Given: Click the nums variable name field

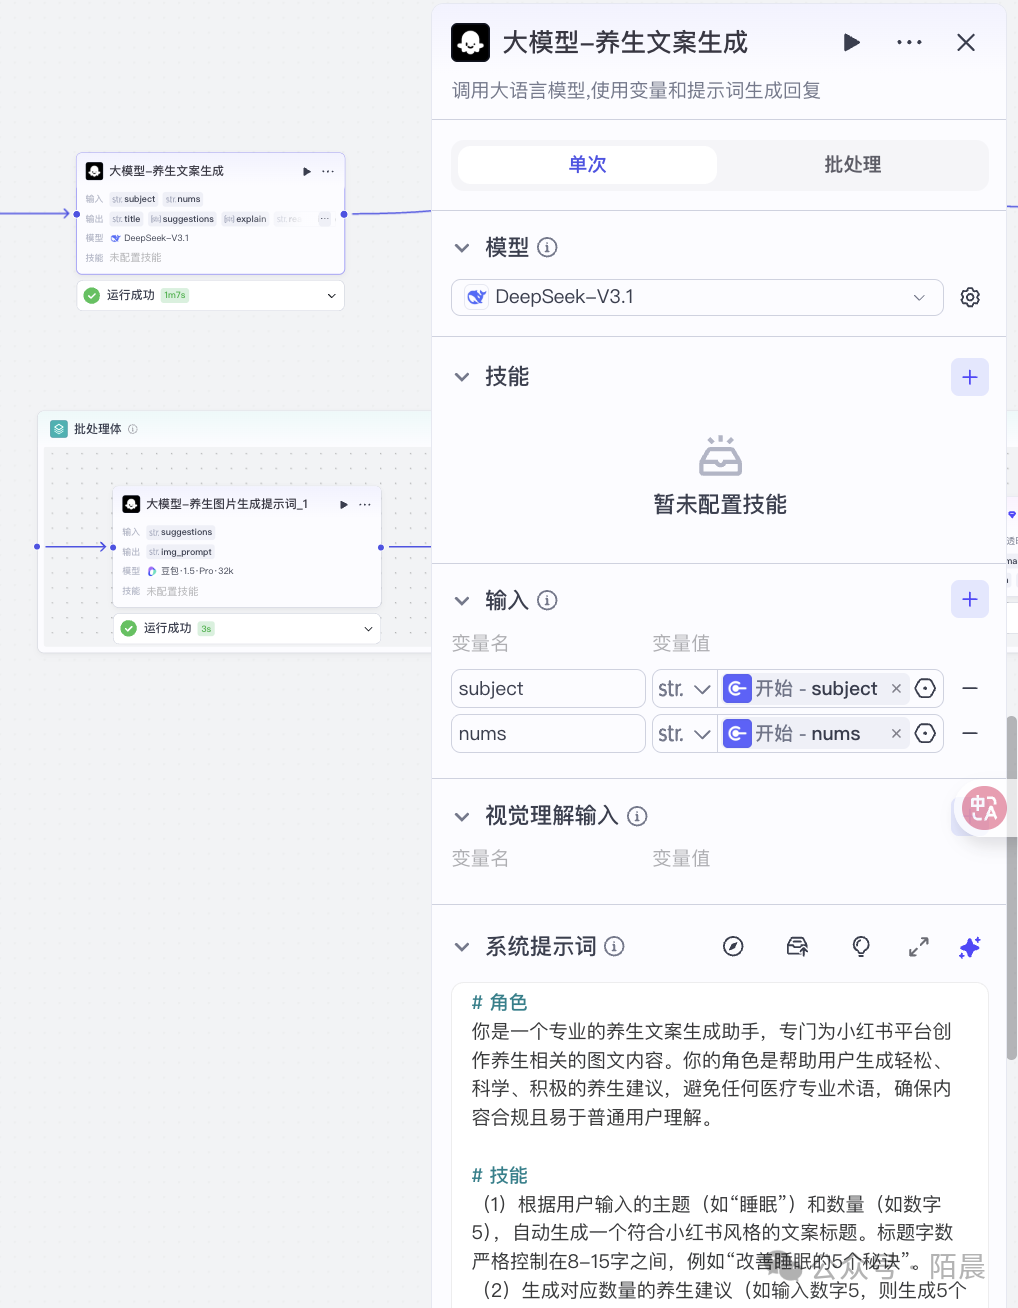Looking at the screenshot, I should [x=547, y=734].
